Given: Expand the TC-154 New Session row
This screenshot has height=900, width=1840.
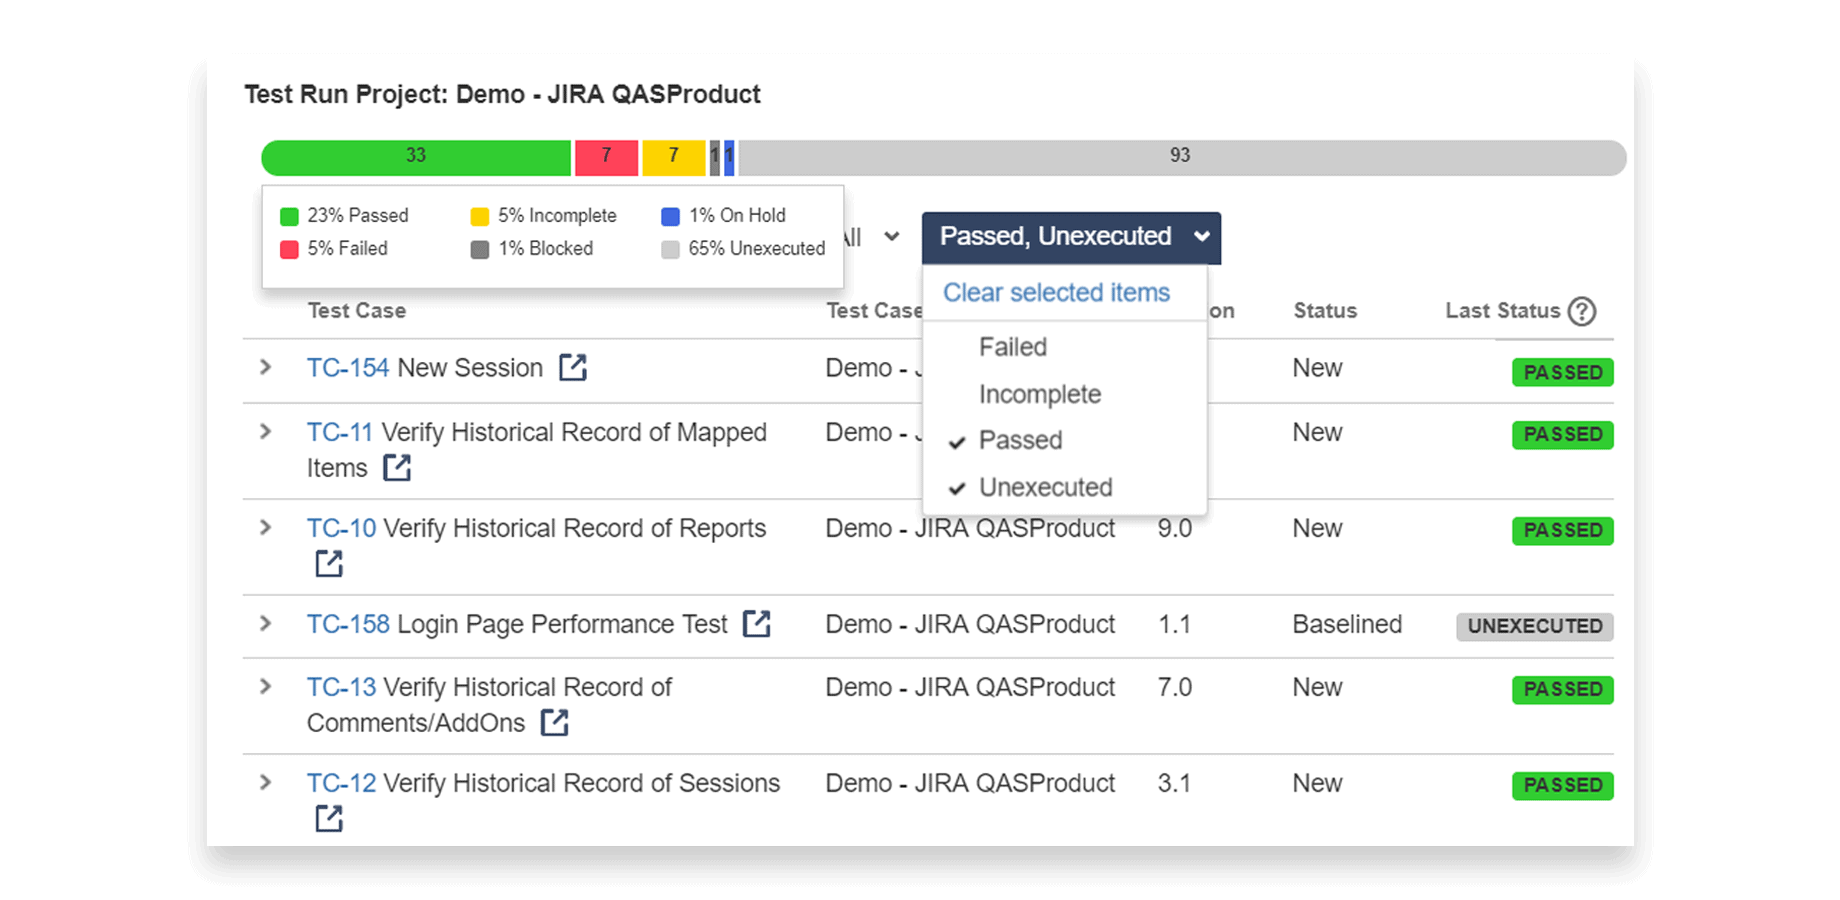Looking at the screenshot, I should tap(264, 367).
